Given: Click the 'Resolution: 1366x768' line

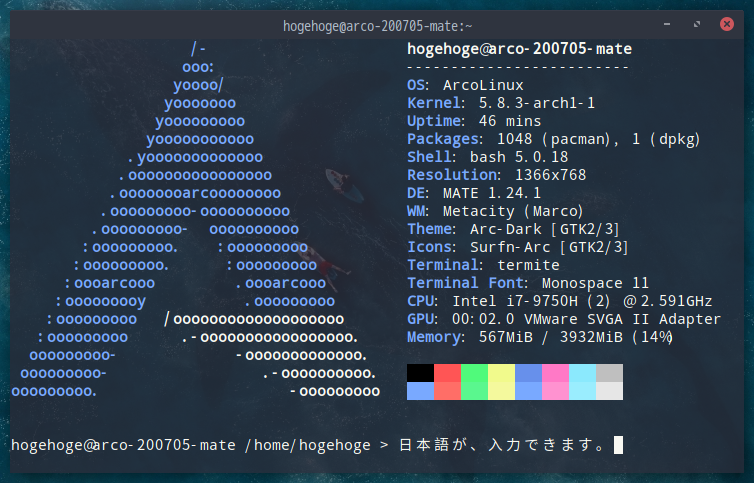Looking at the screenshot, I should click(x=497, y=175).
